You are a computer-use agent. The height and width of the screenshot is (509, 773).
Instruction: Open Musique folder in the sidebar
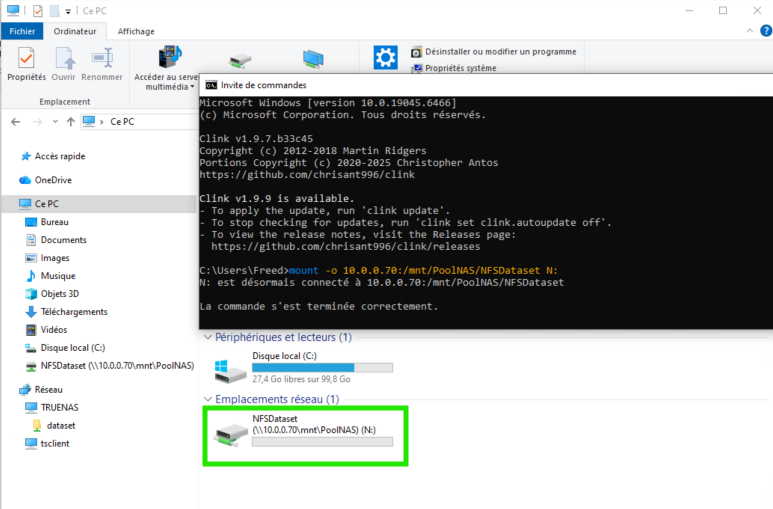(57, 276)
